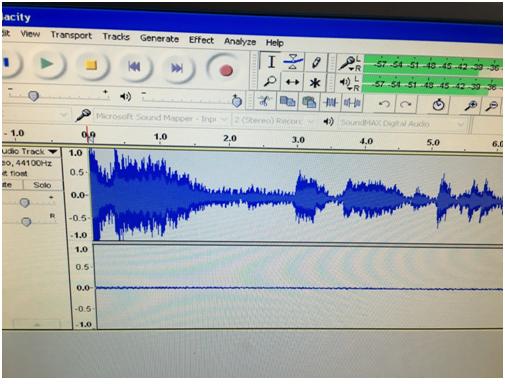This screenshot has height=384, width=505.
Task: Open the Transport menu
Action: 71,35
